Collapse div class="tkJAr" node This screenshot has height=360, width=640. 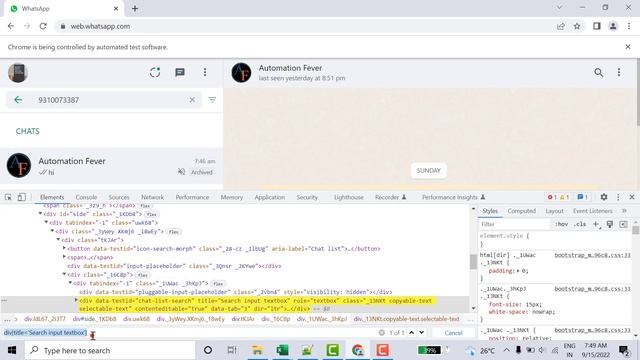pos(58,240)
